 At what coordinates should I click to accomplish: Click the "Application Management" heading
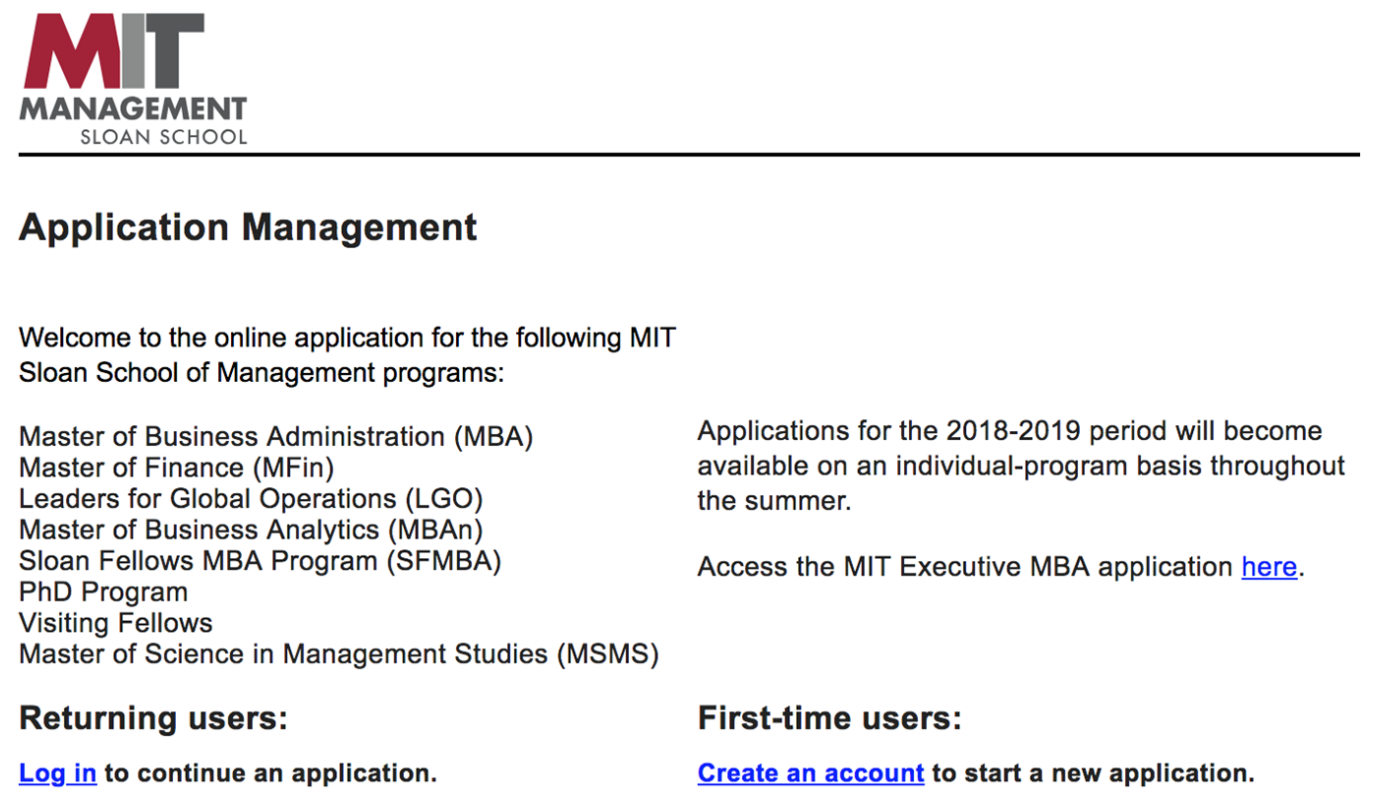click(x=248, y=228)
